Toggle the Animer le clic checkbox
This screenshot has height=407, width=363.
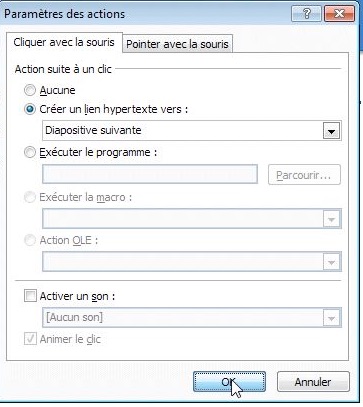click(x=30, y=339)
